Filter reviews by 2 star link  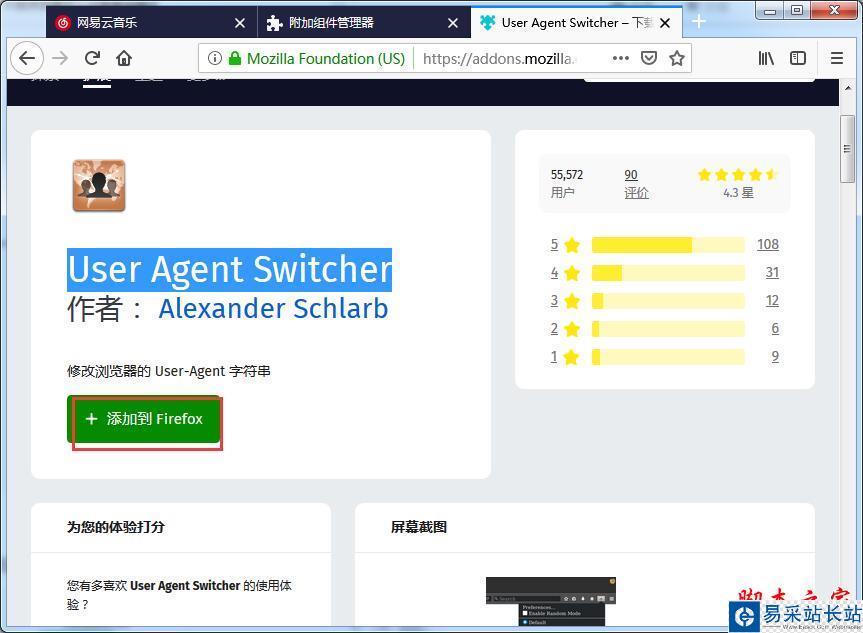click(565, 329)
